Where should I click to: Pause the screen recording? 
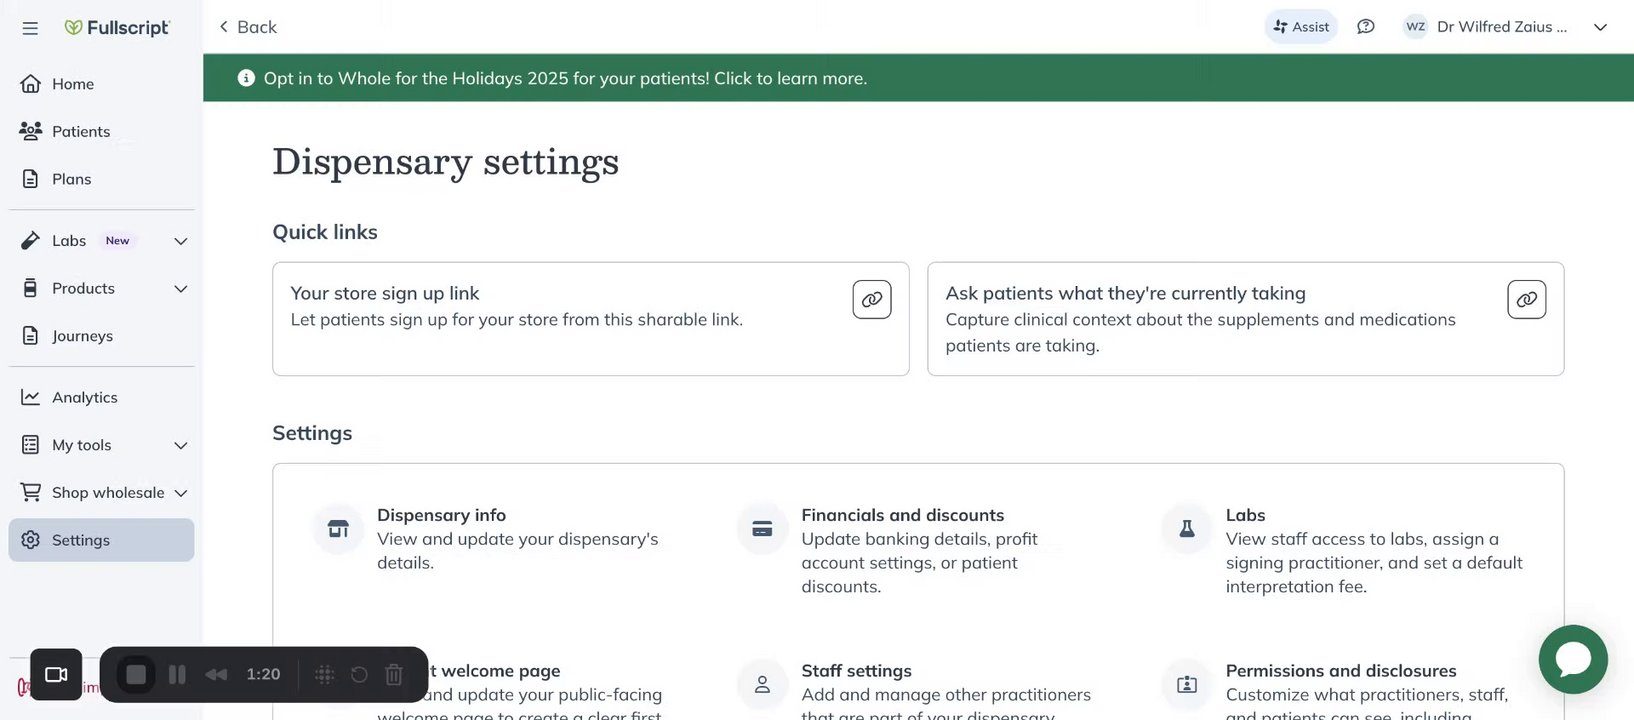177,675
